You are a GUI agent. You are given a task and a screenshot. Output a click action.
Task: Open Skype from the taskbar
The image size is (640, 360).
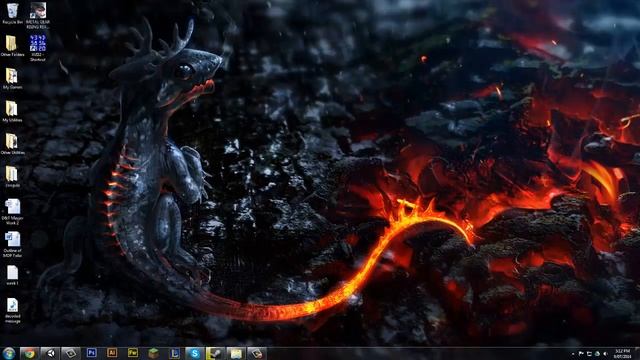tap(195, 353)
